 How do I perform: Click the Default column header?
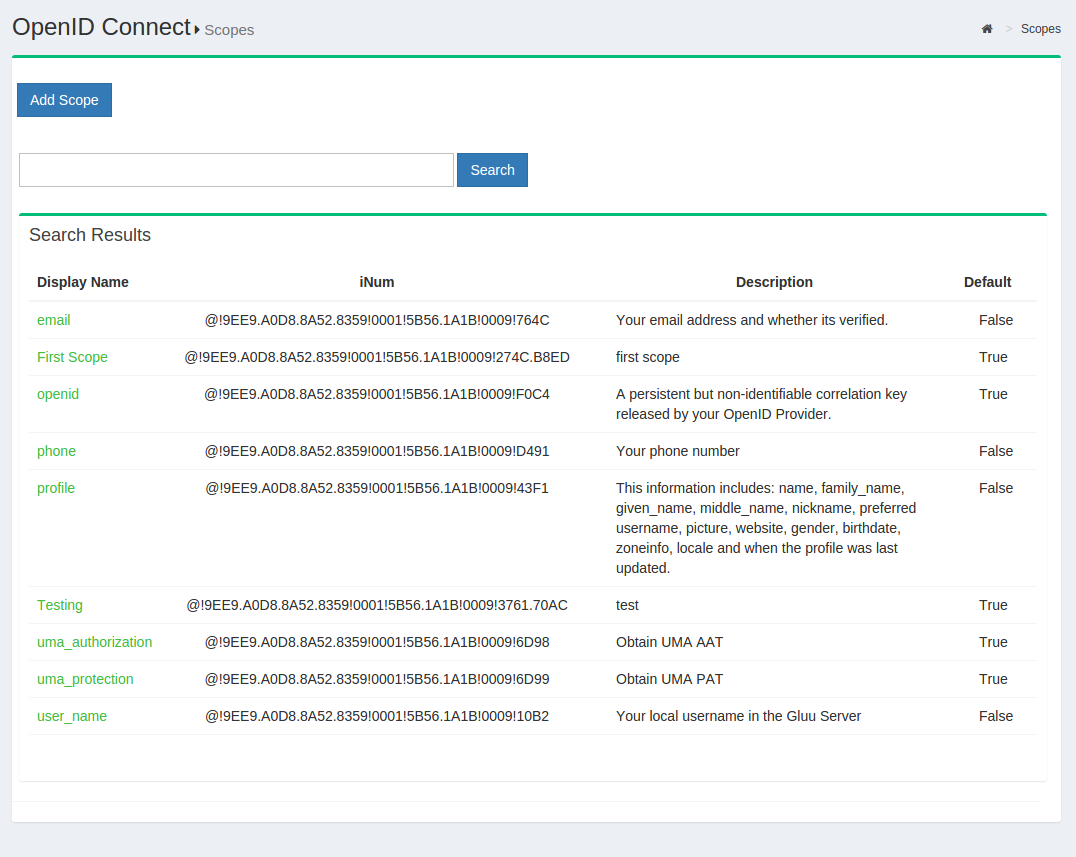[x=987, y=282]
